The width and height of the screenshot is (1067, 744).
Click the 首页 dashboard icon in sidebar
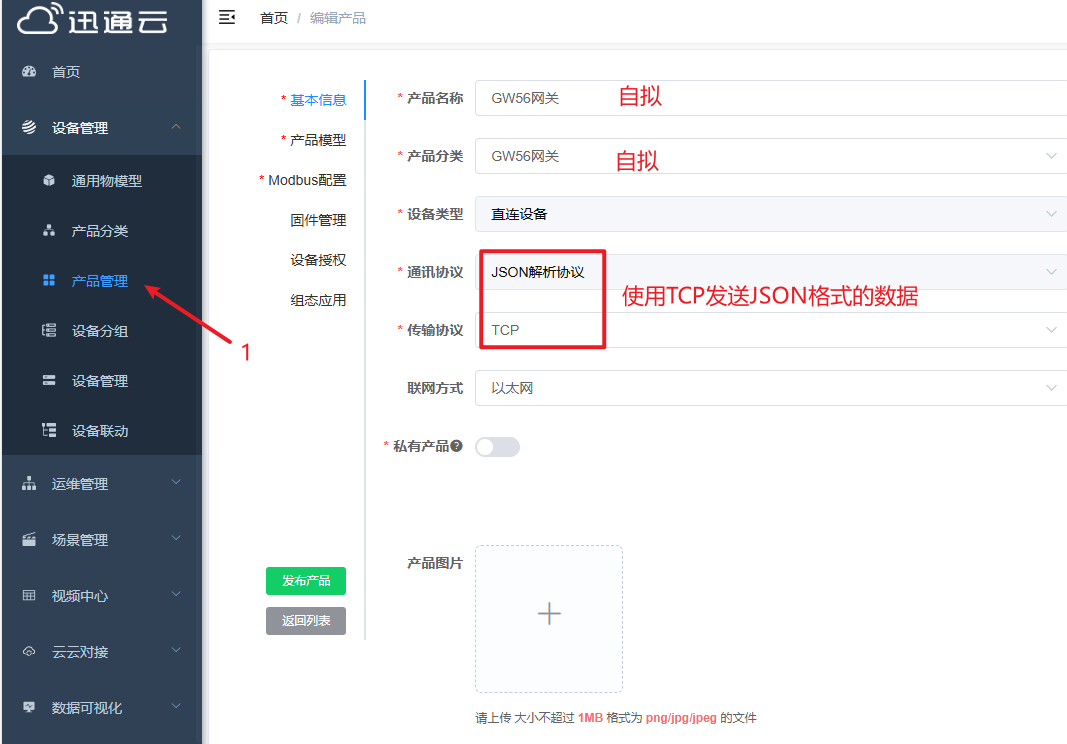pyautogui.click(x=29, y=72)
